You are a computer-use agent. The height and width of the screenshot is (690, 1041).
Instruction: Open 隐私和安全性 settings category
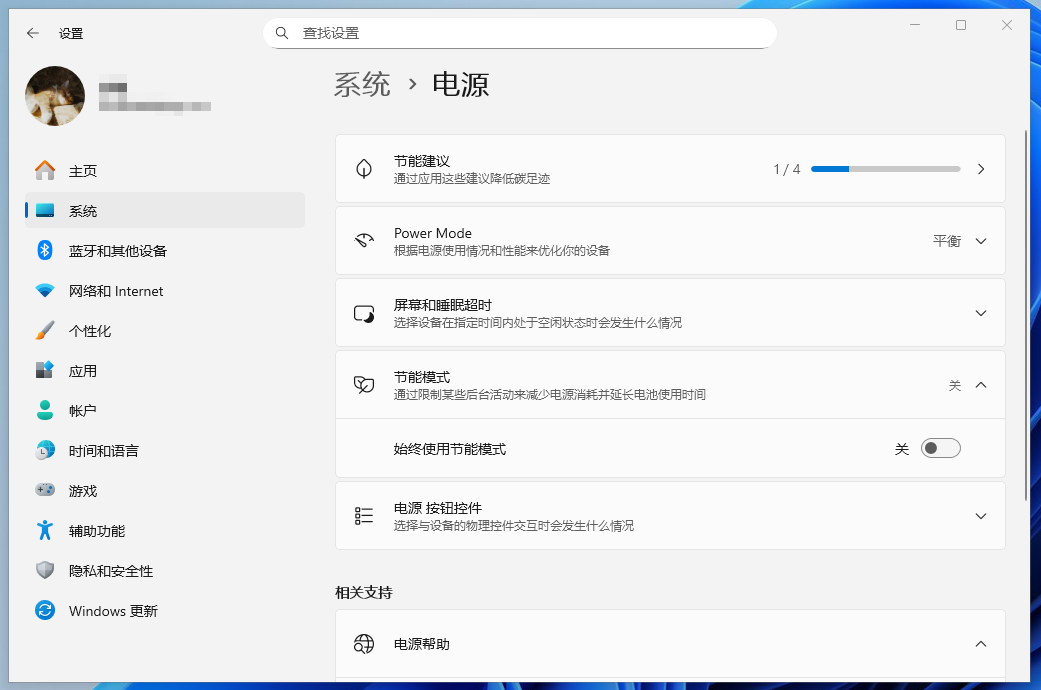pos(165,570)
